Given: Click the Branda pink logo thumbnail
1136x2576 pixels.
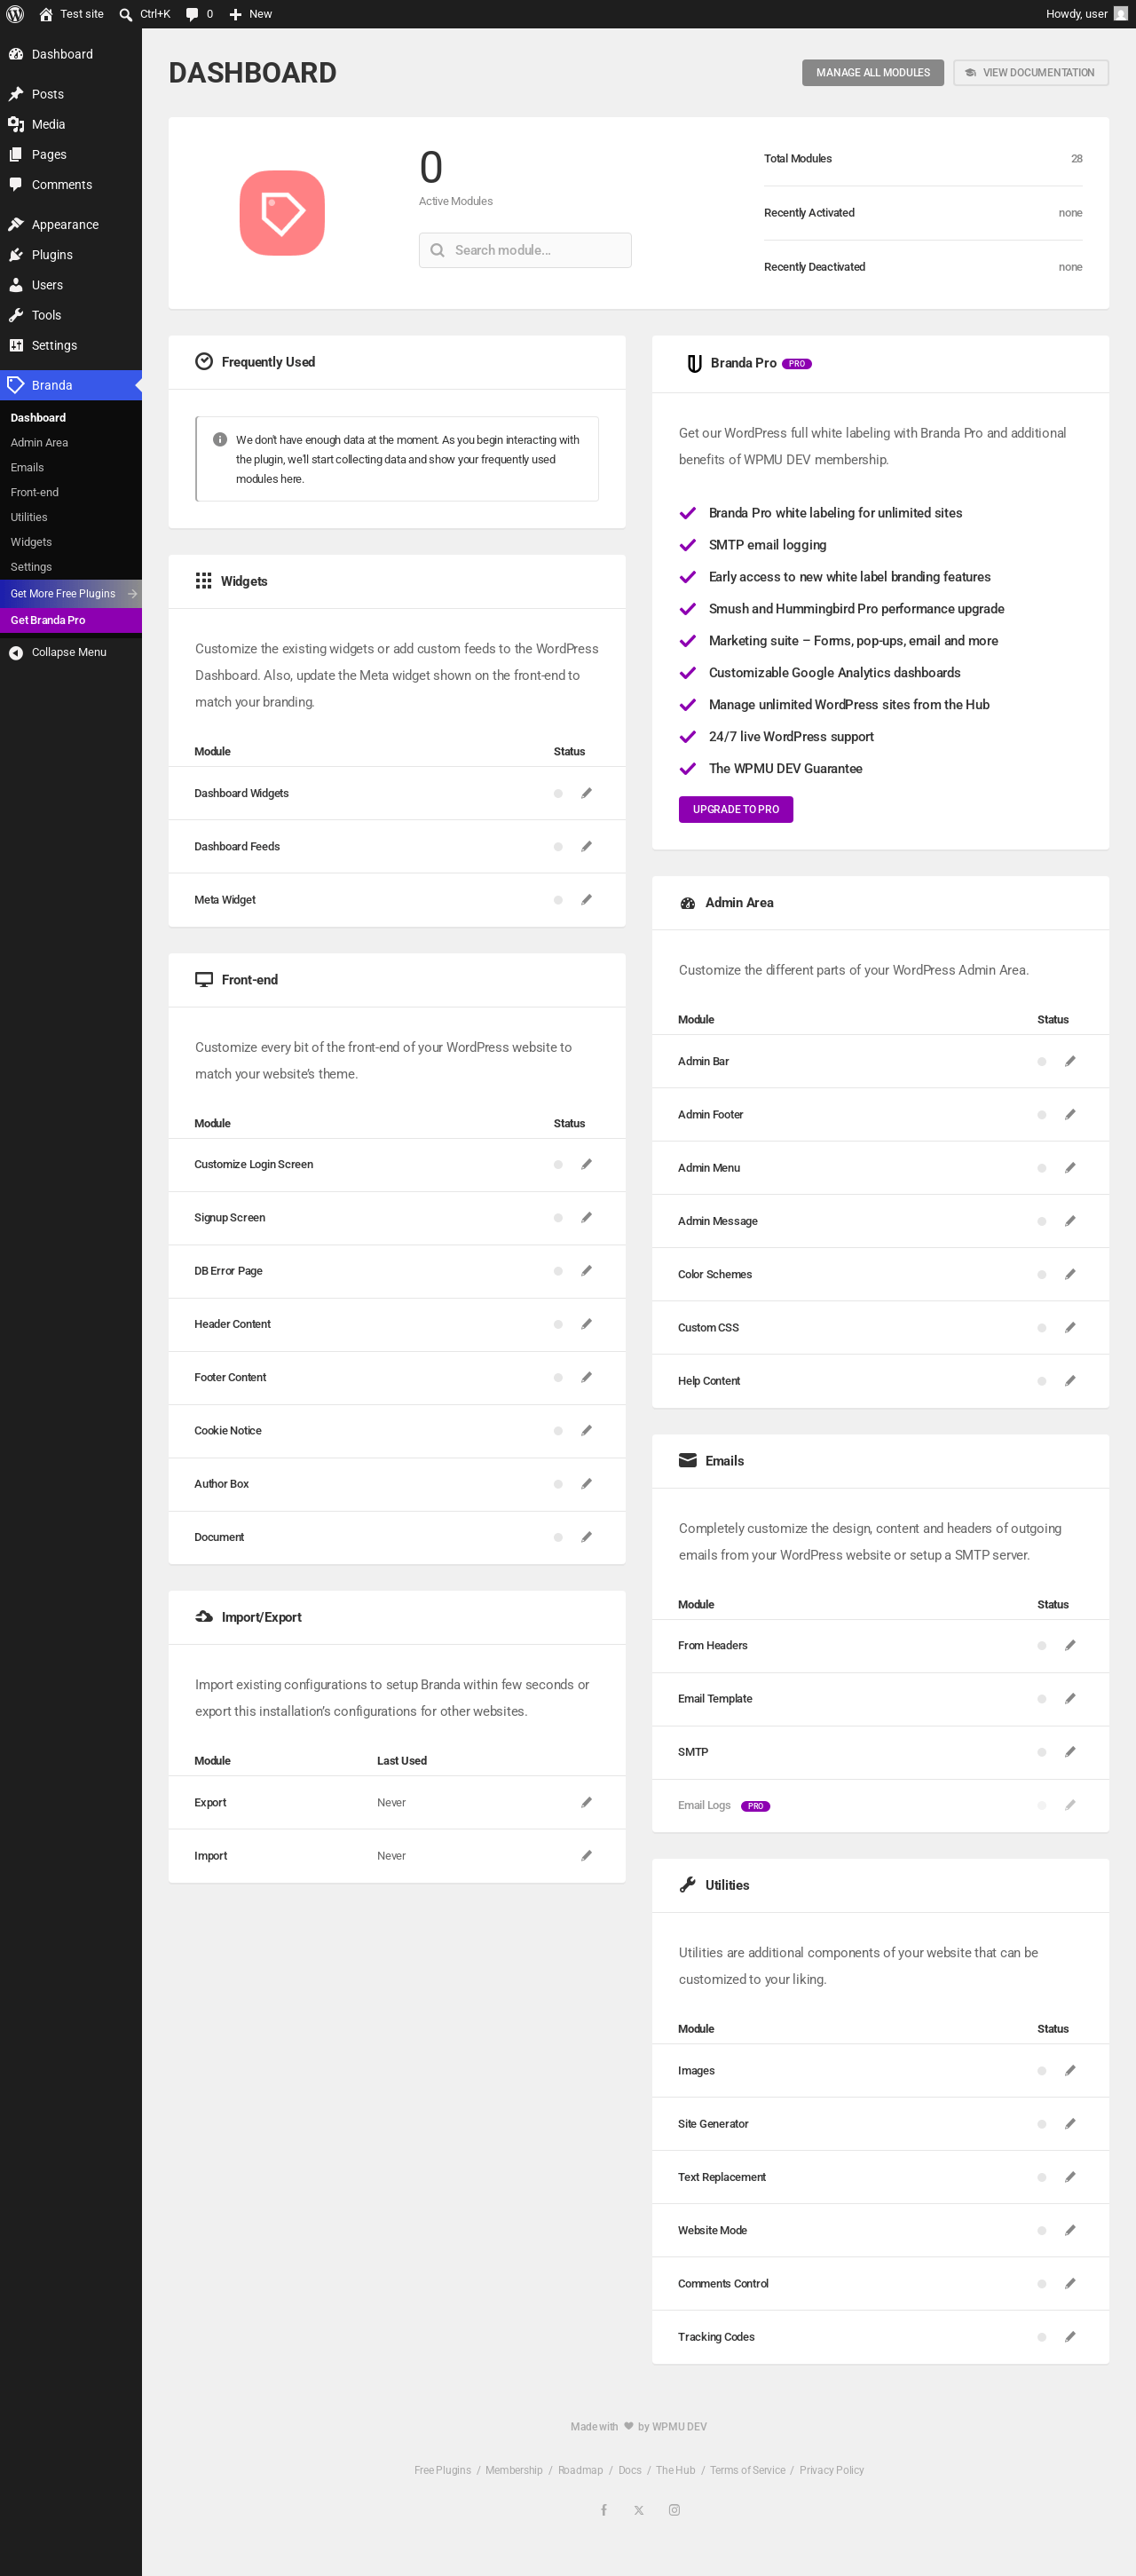Looking at the screenshot, I should click(282, 213).
